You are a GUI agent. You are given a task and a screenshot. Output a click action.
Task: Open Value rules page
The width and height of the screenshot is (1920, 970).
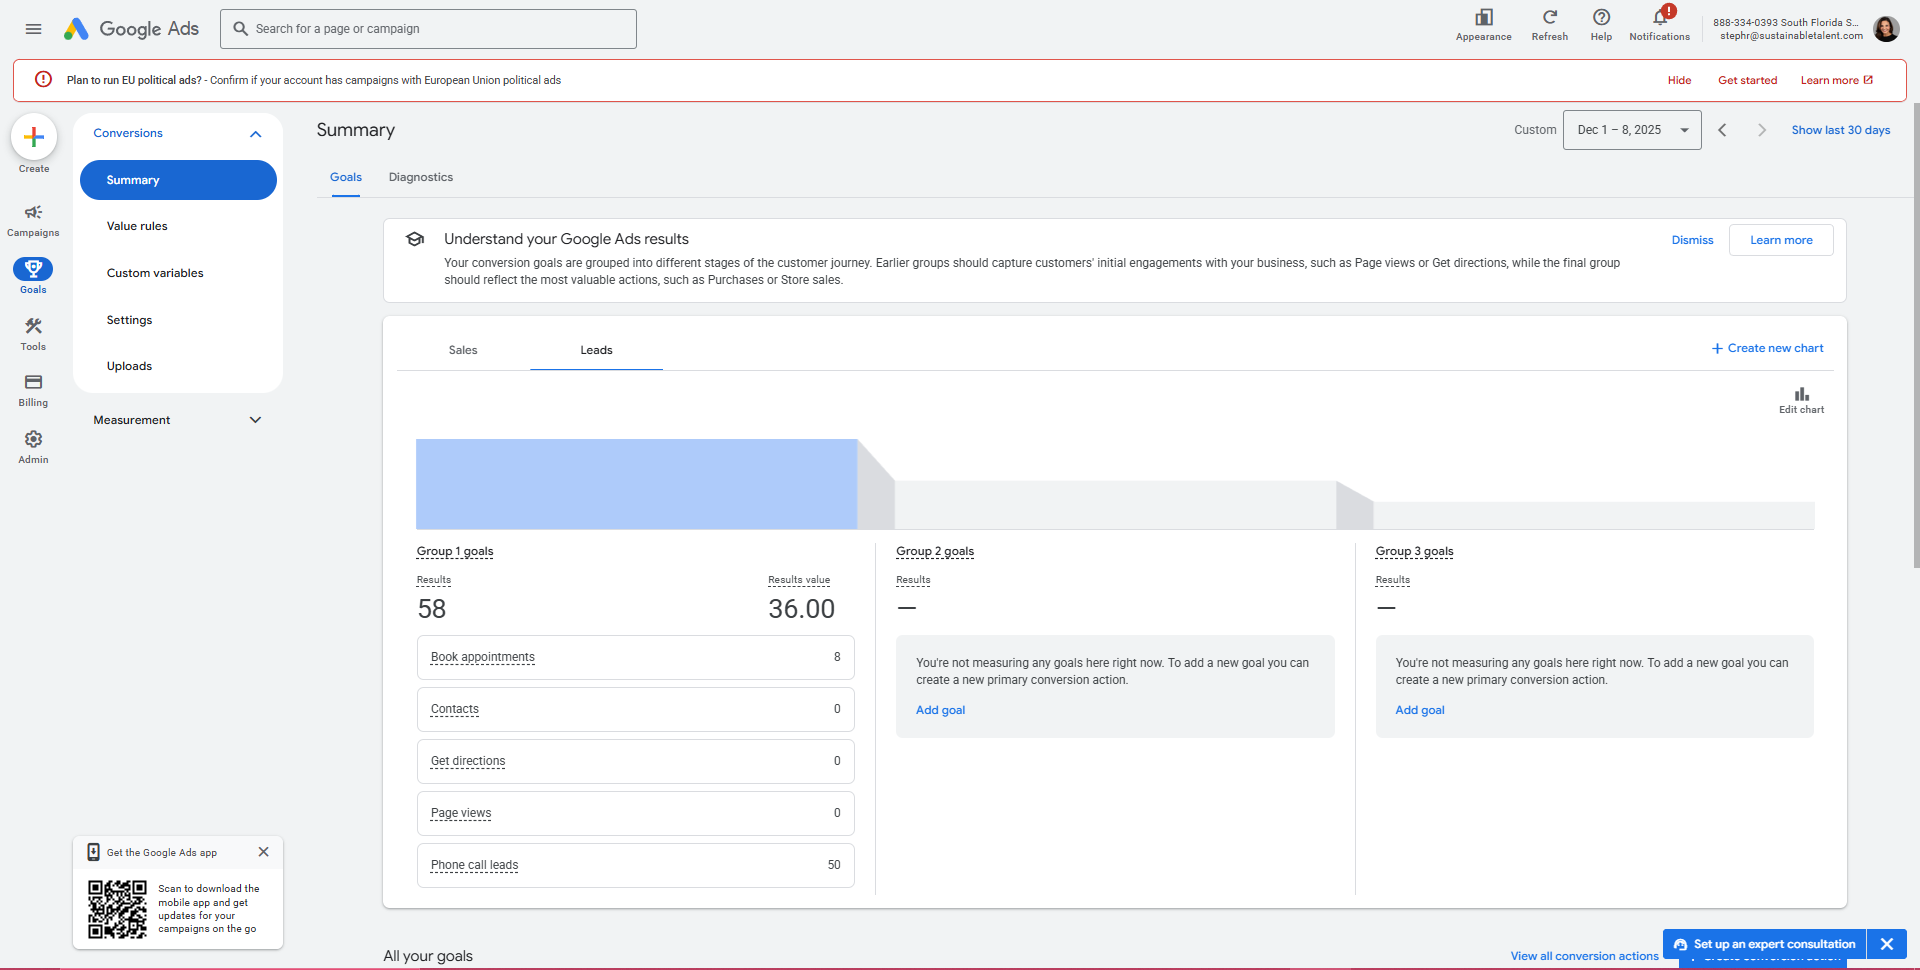point(137,226)
